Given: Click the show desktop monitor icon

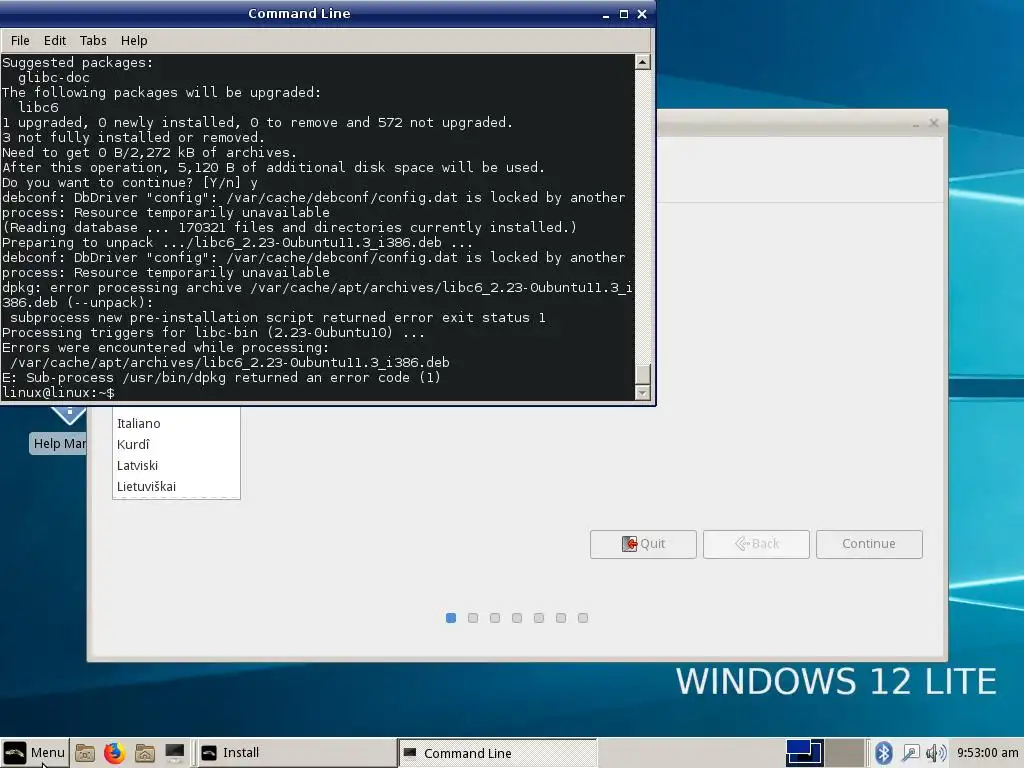Looking at the screenshot, I should coord(174,752).
